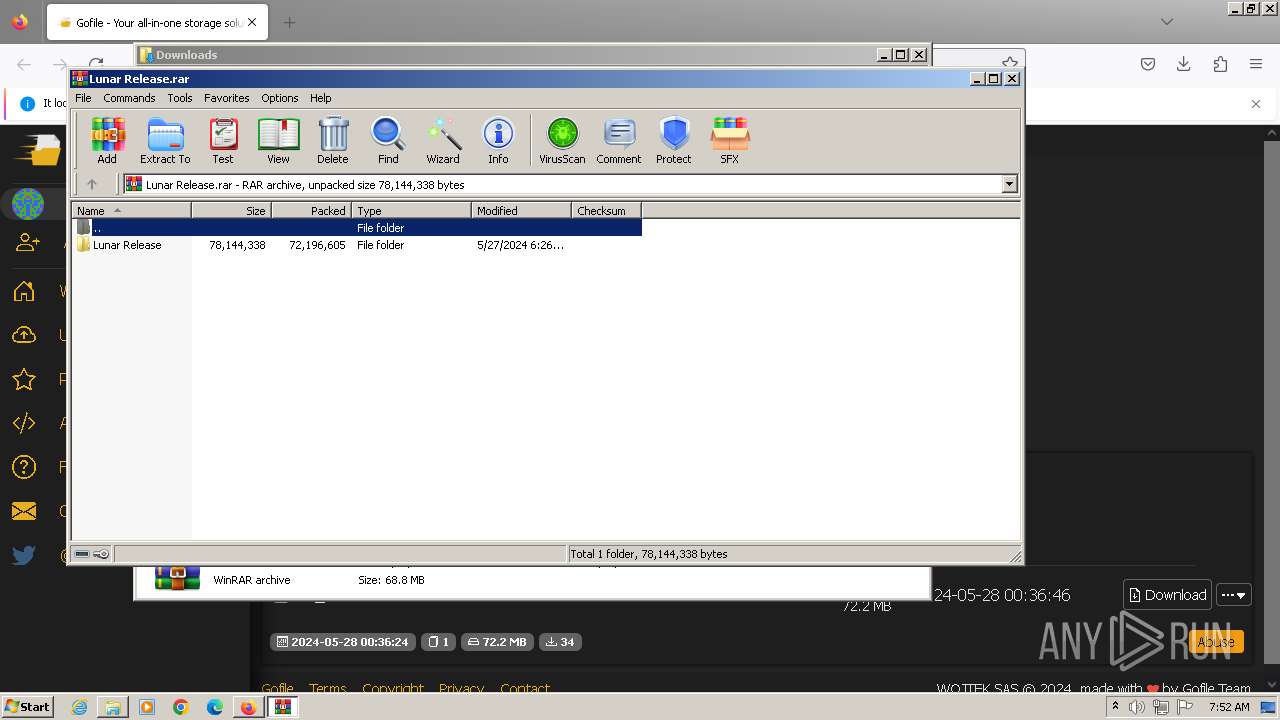The height and width of the screenshot is (720, 1280).
Task: Click the Gofile home sidebar icon
Action: [x=24, y=291]
